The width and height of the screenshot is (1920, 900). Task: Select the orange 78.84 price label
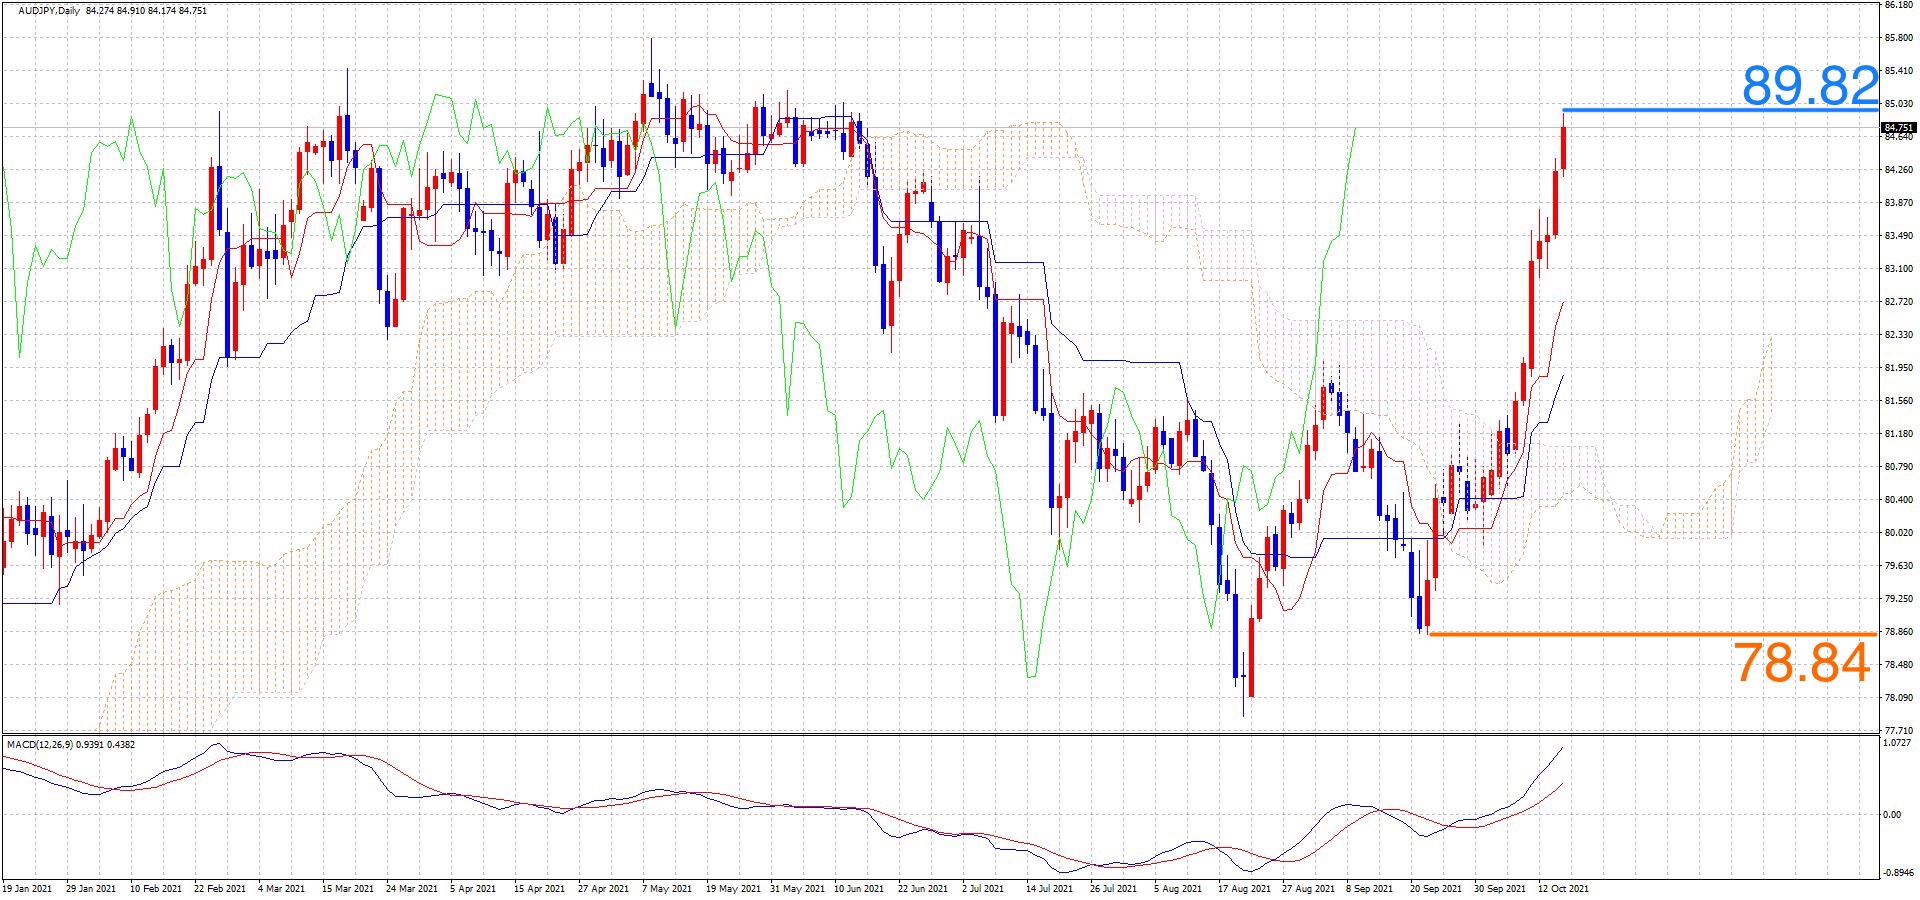point(1801,663)
